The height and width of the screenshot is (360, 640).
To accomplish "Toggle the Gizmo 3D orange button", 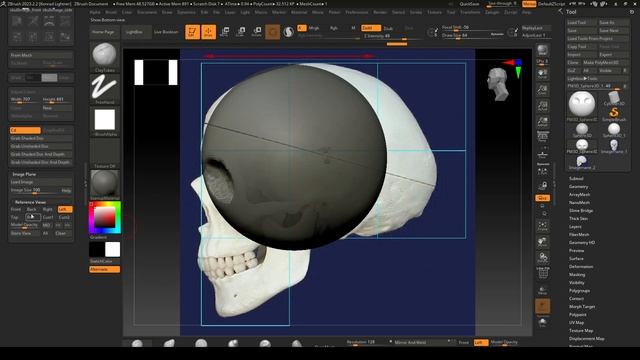I will tap(273, 32).
